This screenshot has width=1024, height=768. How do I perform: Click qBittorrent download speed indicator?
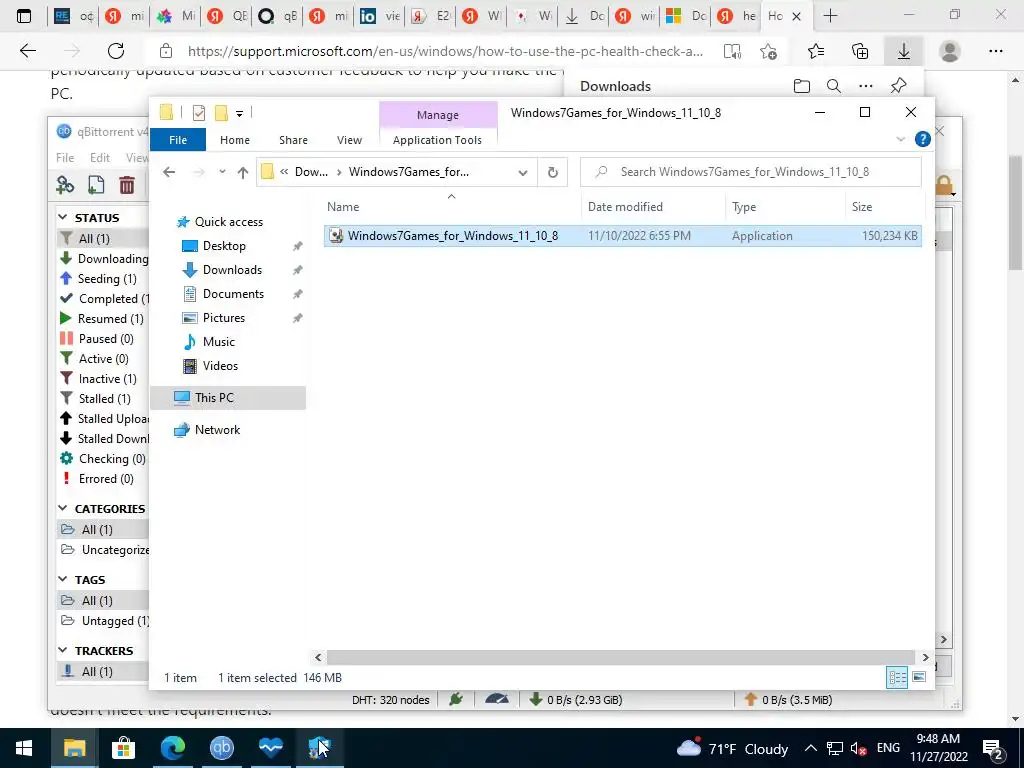[575, 700]
